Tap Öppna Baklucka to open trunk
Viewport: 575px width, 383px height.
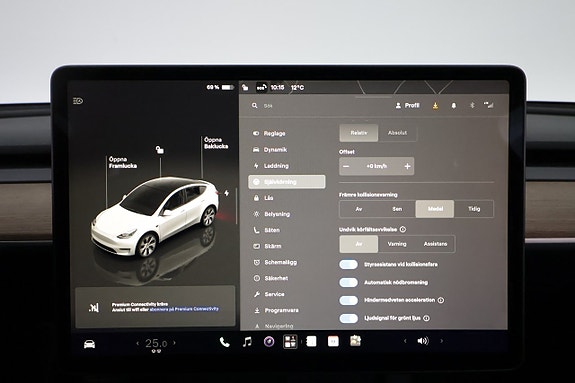pyautogui.click(x=216, y=143)
